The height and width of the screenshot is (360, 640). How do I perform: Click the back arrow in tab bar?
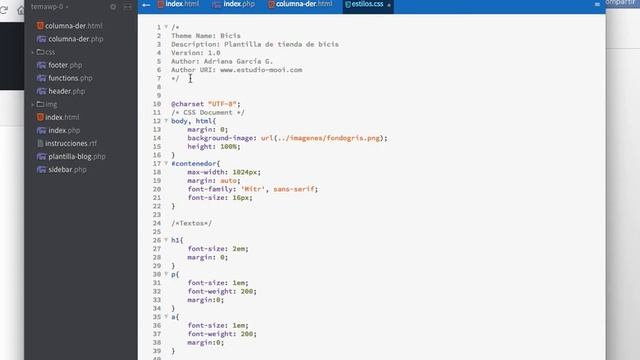coord(146,5)
